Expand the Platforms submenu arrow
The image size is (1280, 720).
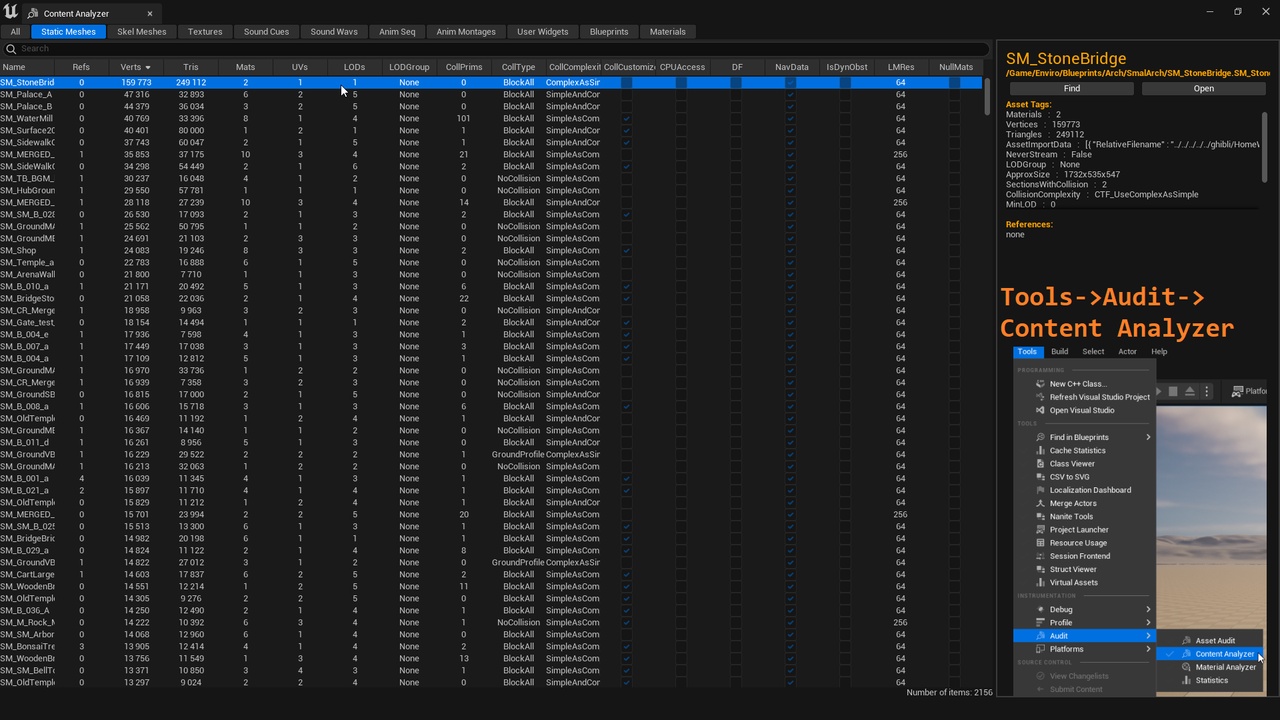coord(1148,649)
